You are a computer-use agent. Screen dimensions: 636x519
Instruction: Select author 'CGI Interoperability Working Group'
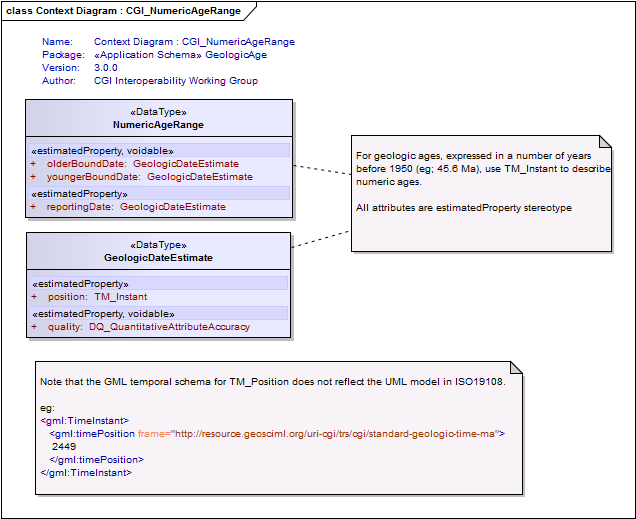(x=176, y=81)
